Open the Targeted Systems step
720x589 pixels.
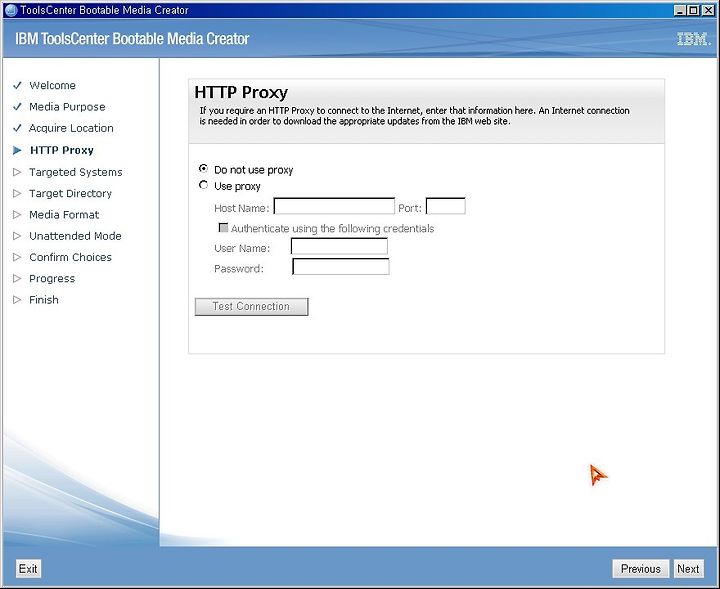(x=76, y=172)
